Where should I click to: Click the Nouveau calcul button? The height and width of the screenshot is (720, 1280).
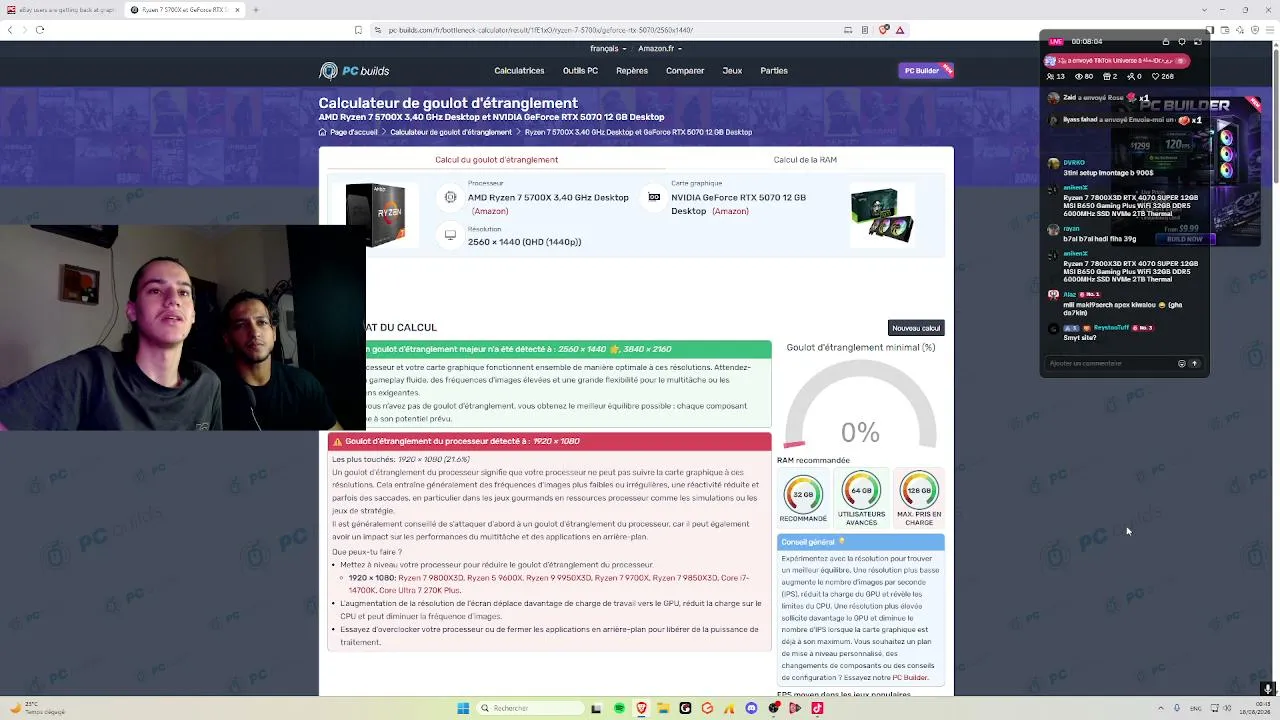pyautogui.click(x=916, y=328)
